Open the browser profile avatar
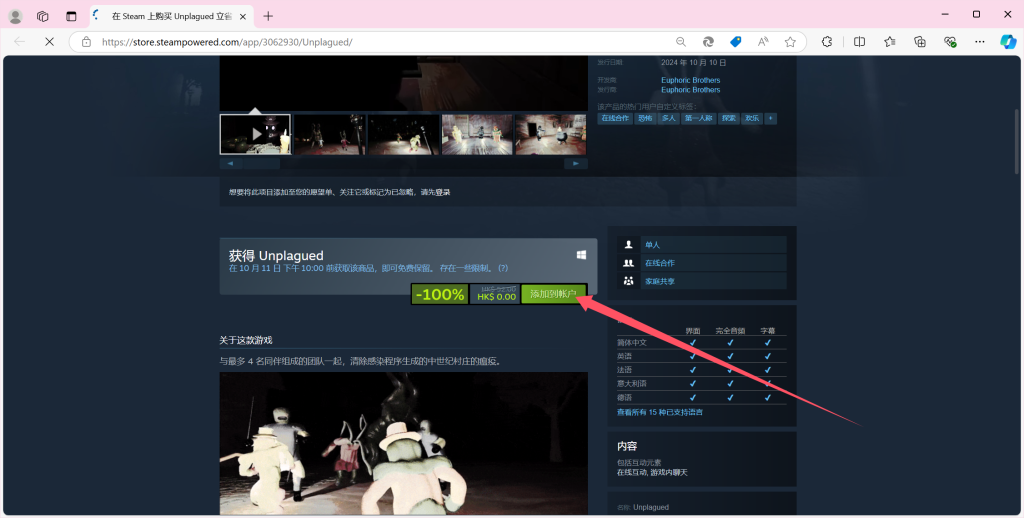The image size is (1024, 518). pos(15,16)
